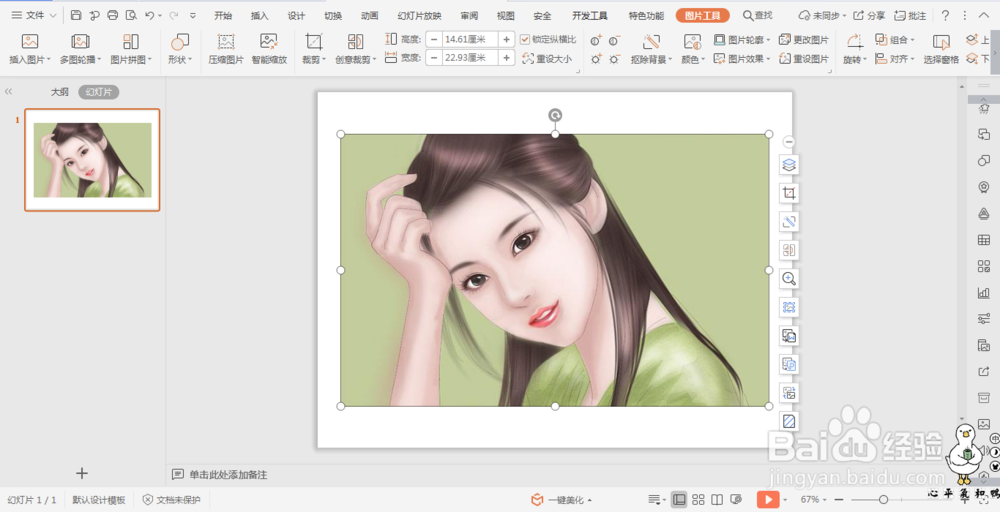Click the 查找 (Find) search button
The width and height of the screenshot is (1000, 512).
[x=758, y=15]
